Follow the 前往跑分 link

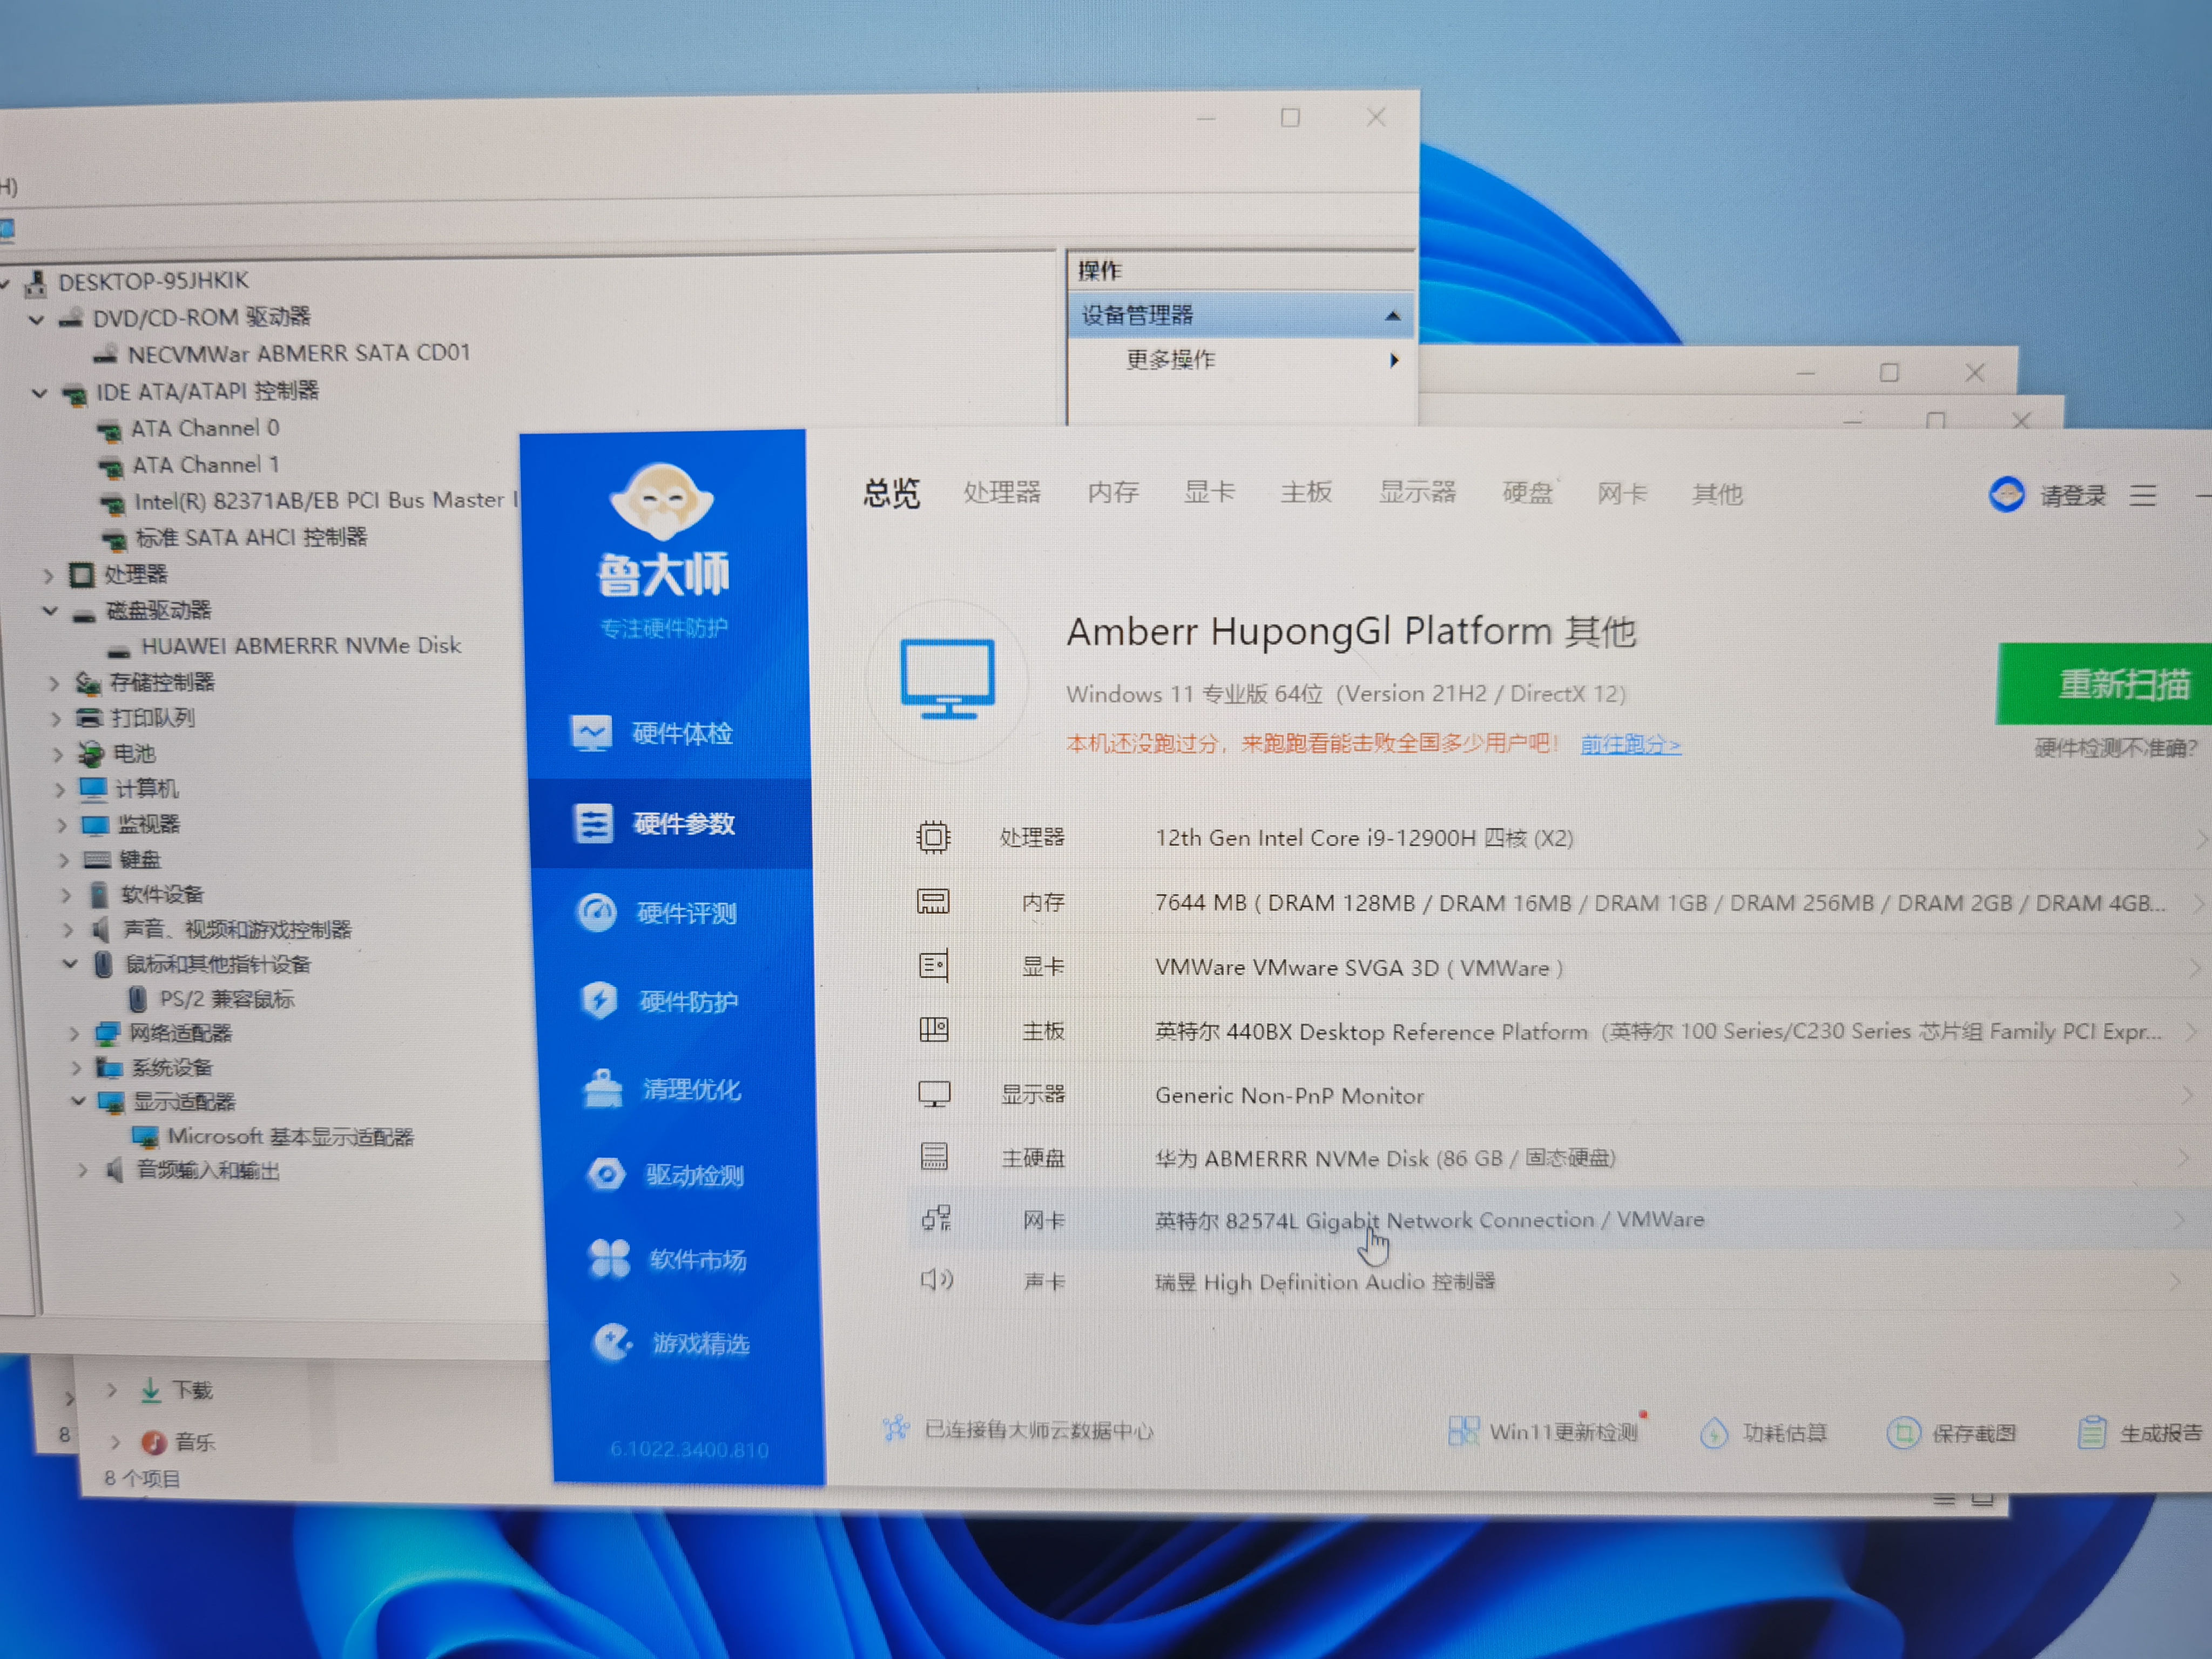[x=1630, y=745]
